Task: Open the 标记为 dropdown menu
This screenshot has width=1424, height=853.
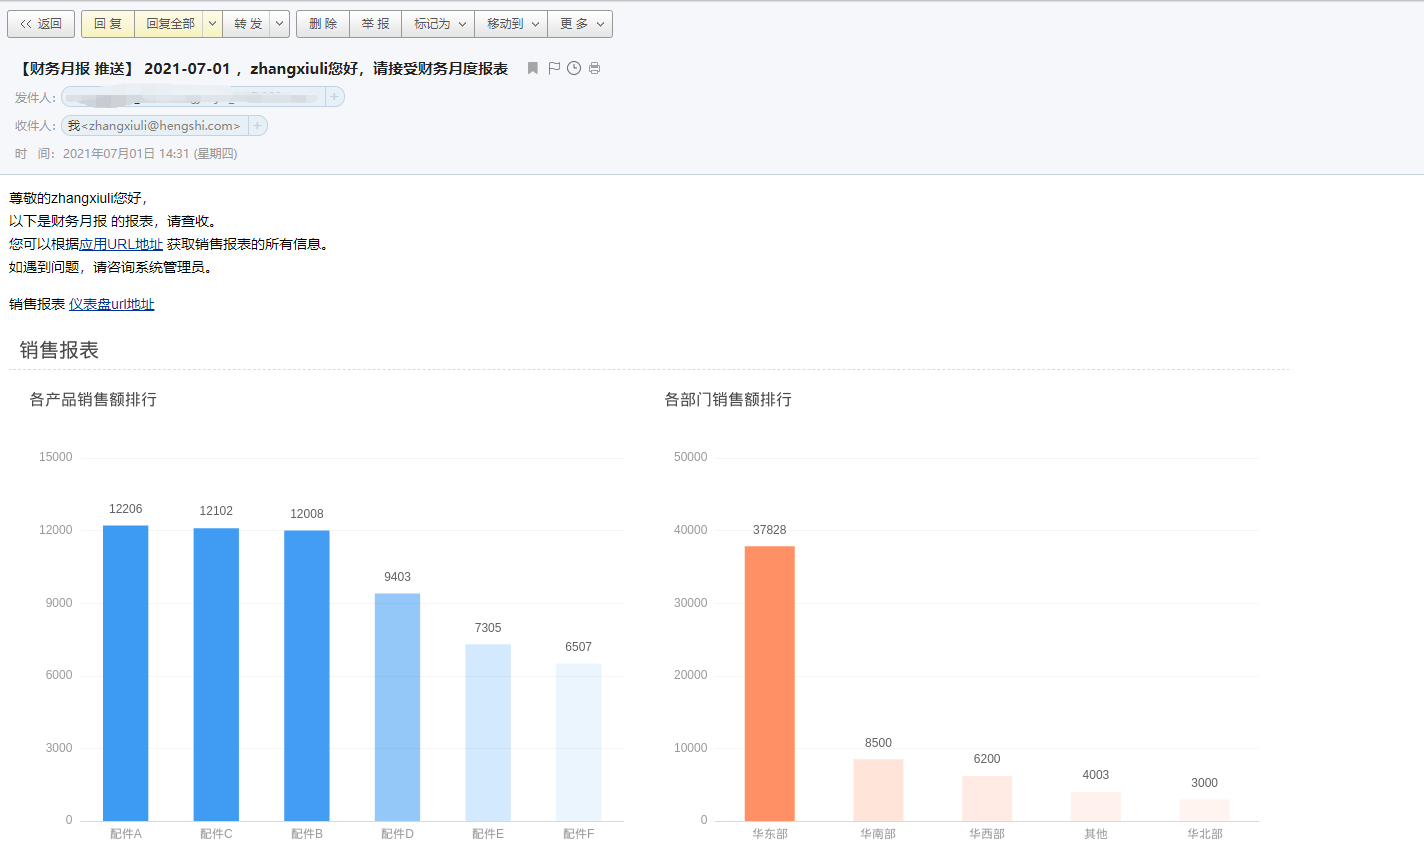Action: click(439, 24)
